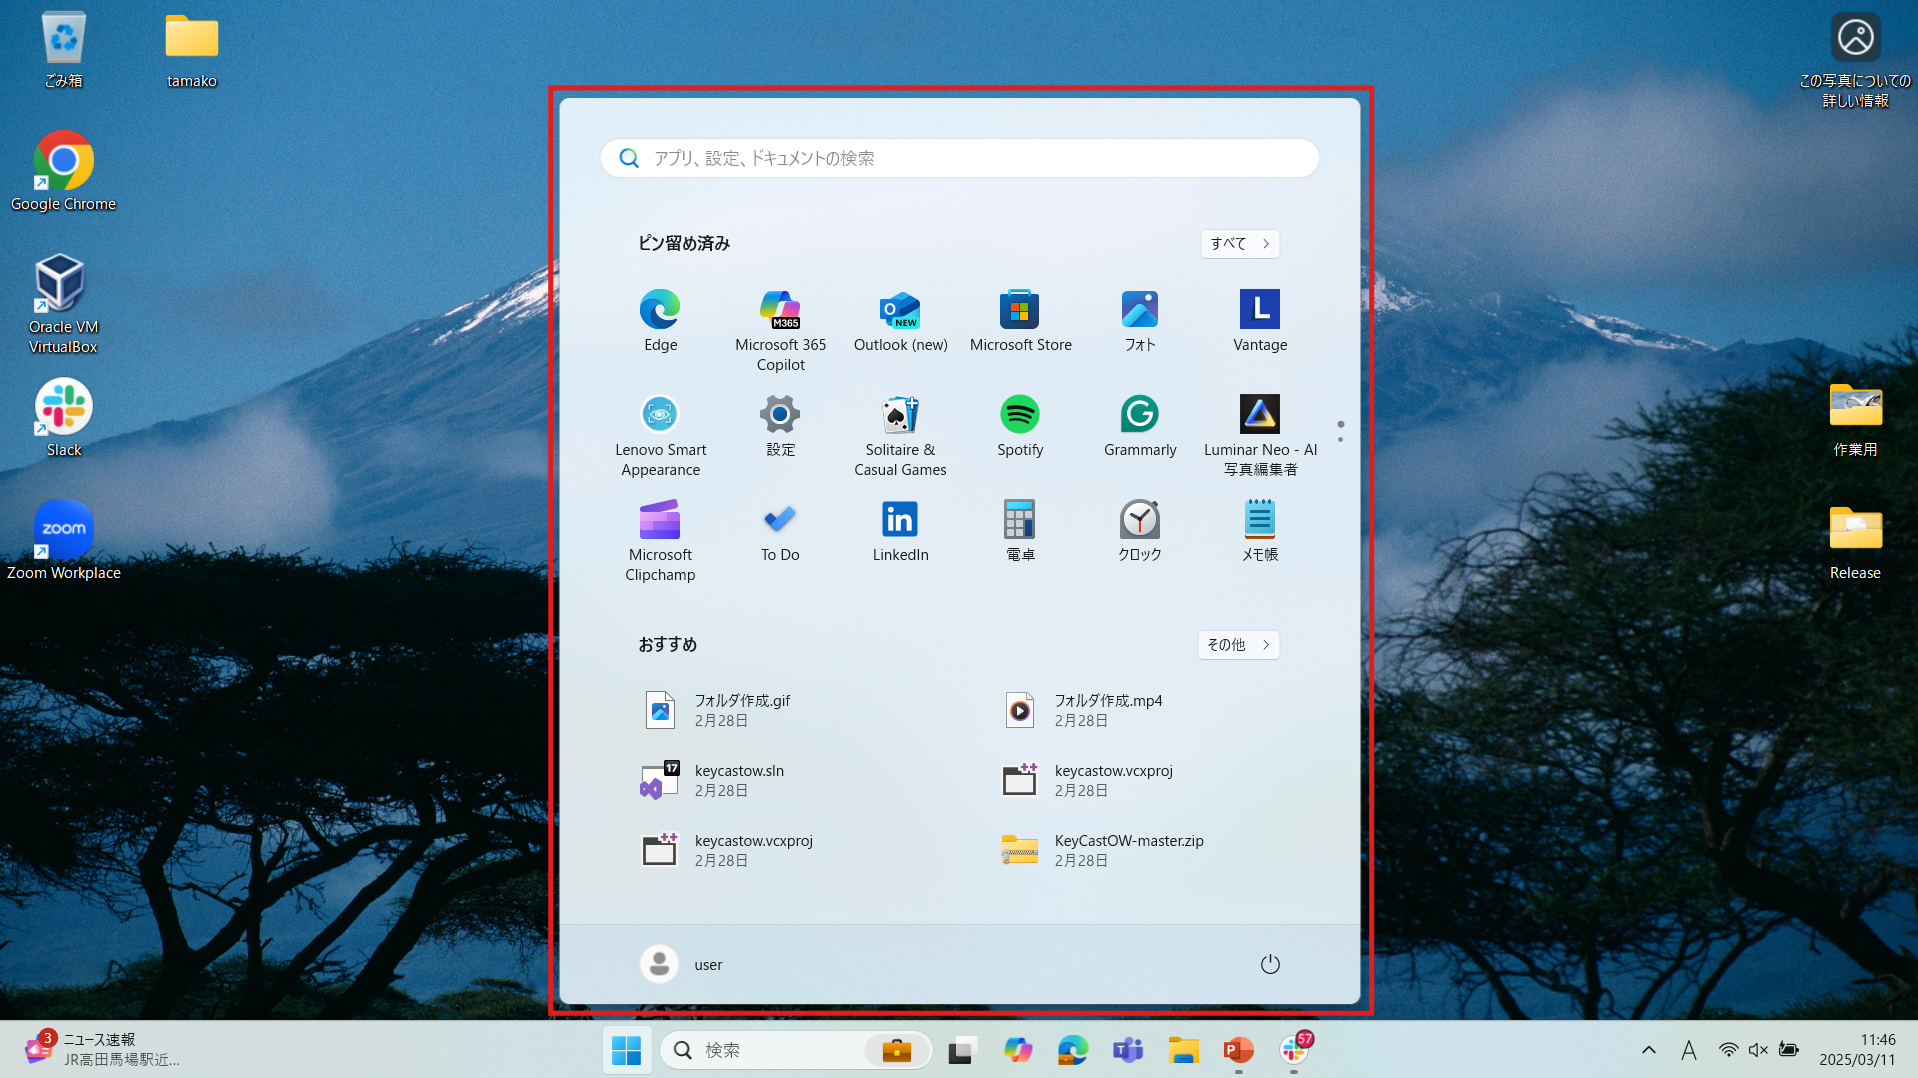Switch to PowerPoint on taskbar

coord(1238,1050)
